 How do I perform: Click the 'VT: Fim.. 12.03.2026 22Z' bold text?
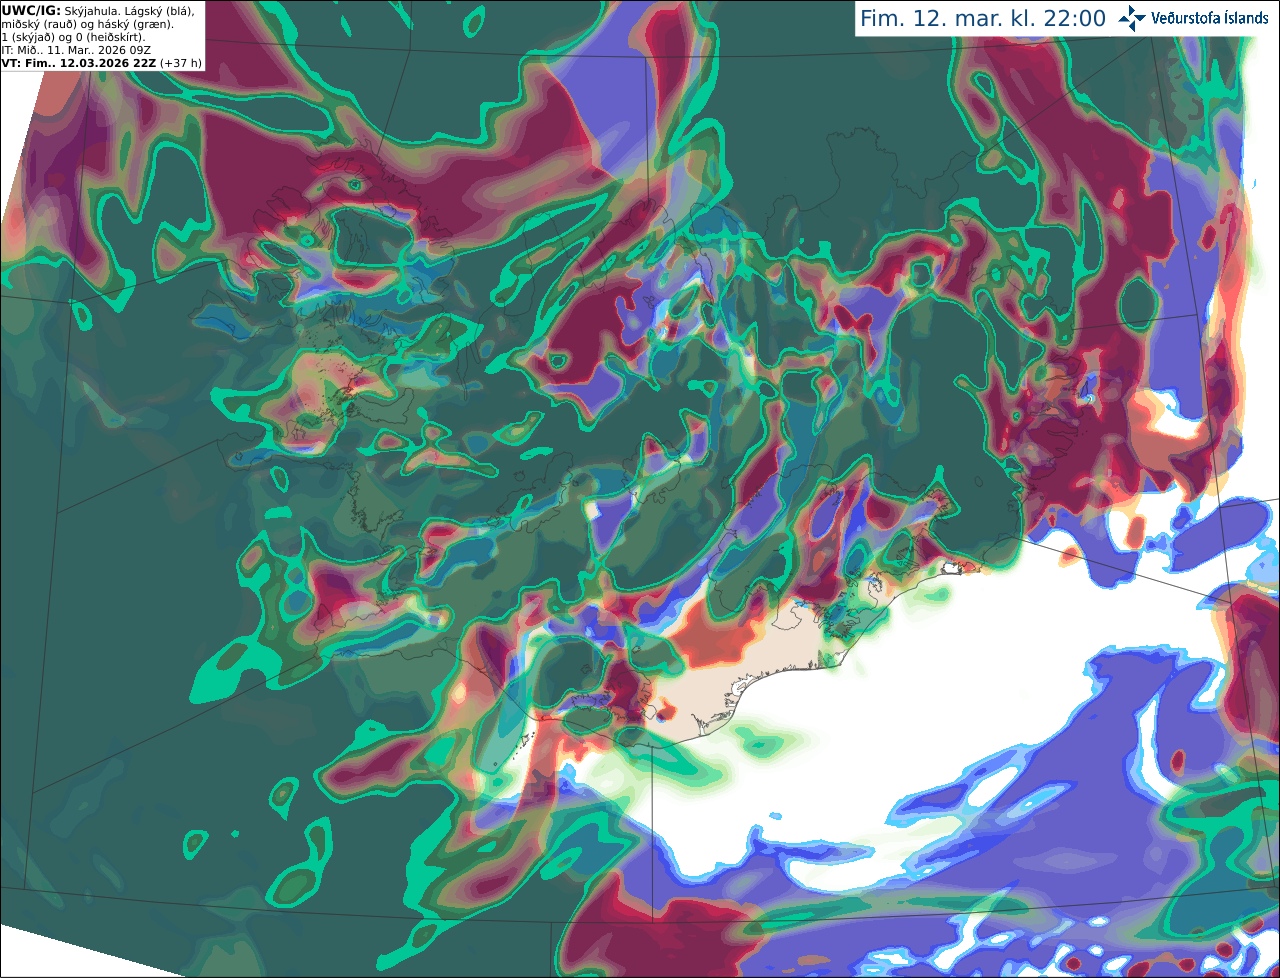[x=78, y=63]
